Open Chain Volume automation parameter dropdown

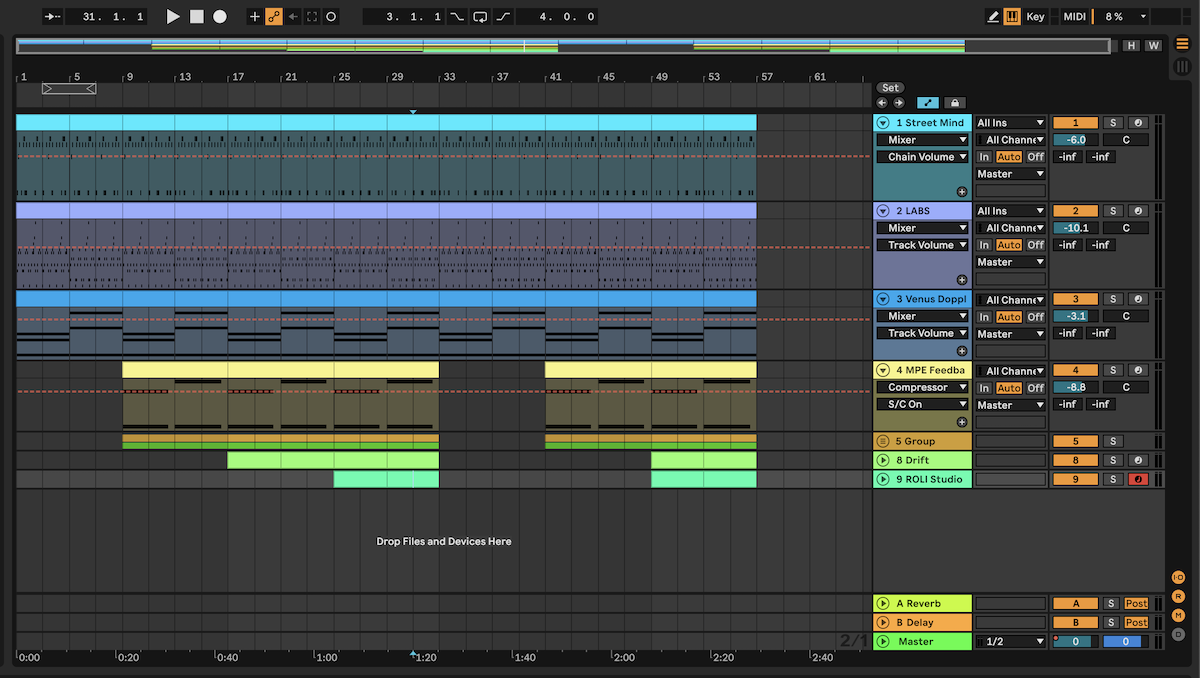923,157
